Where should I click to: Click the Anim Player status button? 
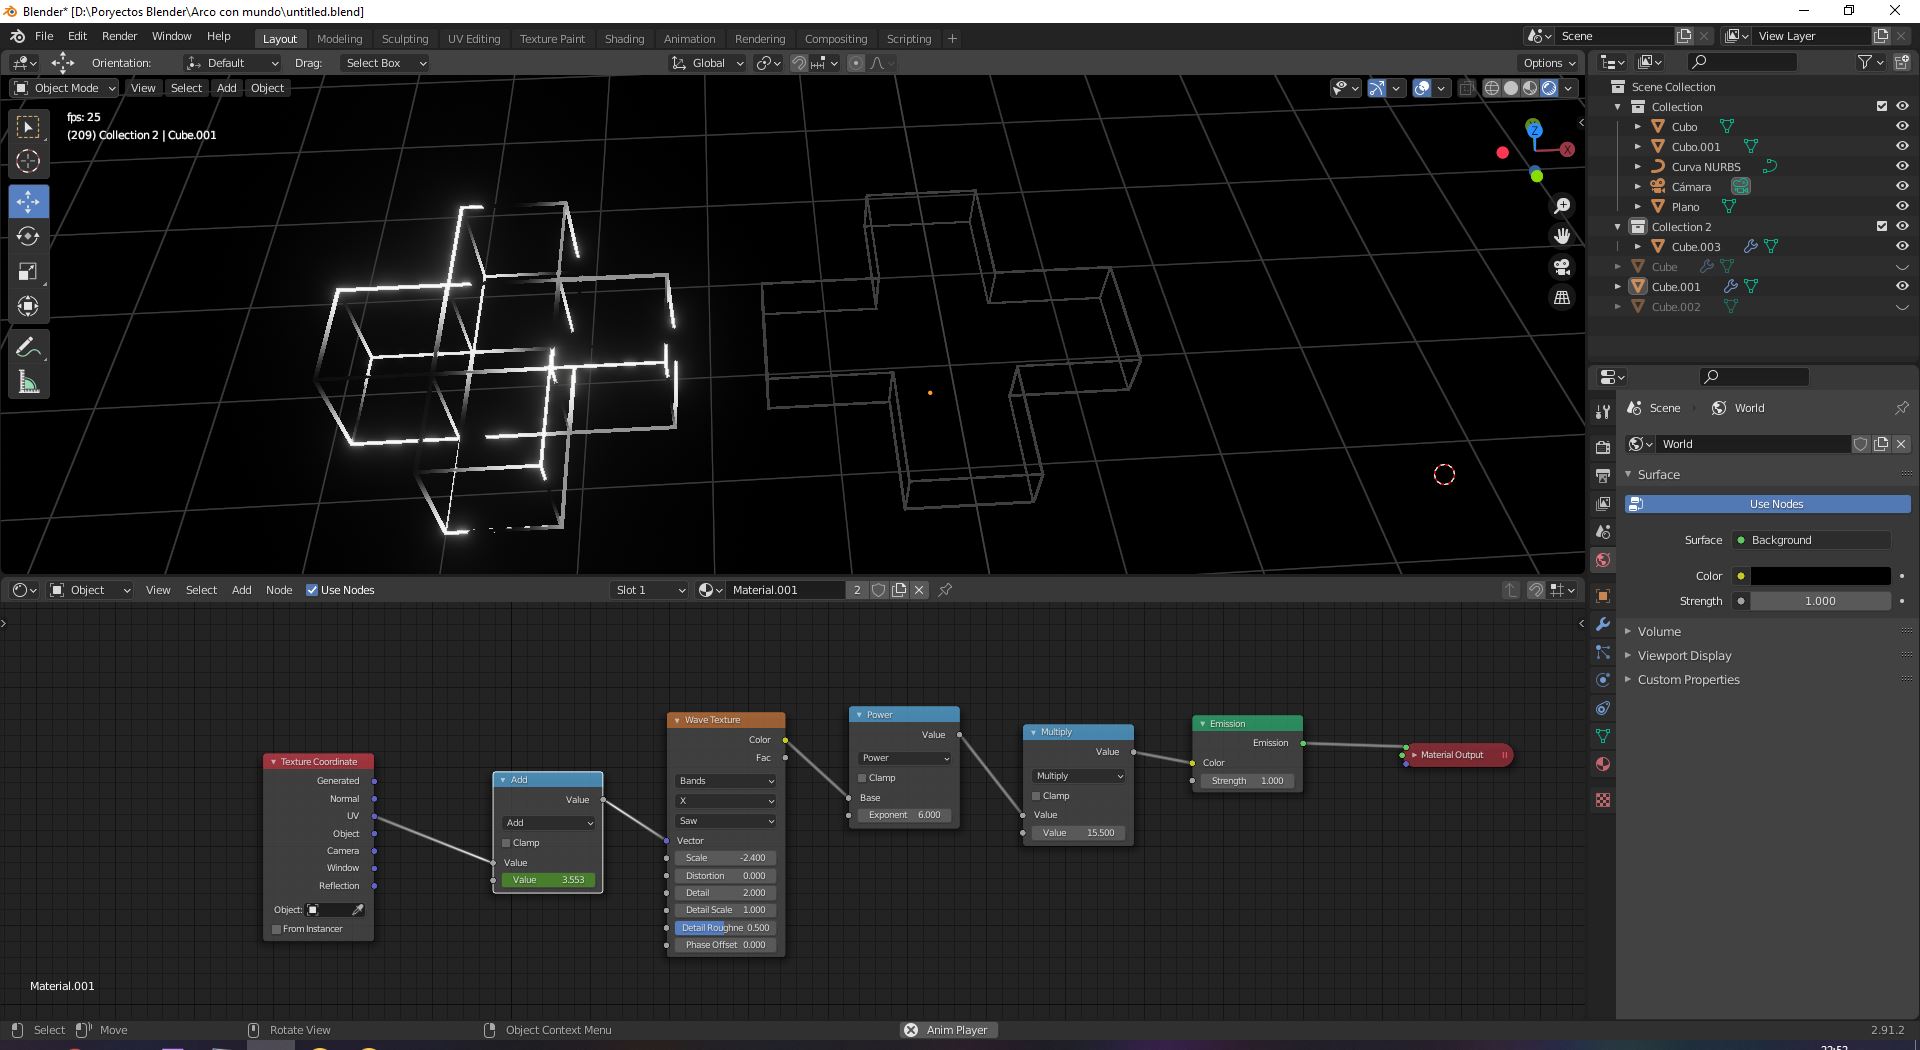coord(949,1030)
